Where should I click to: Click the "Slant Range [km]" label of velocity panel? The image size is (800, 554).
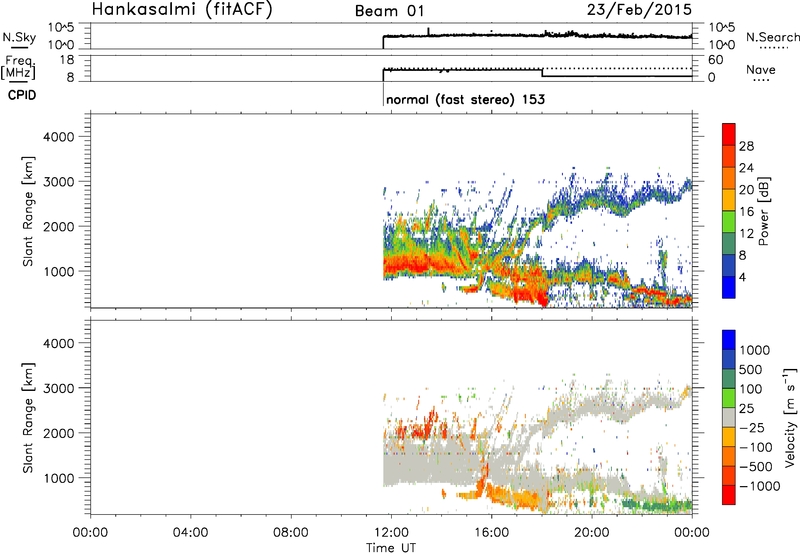click(28, 417)
